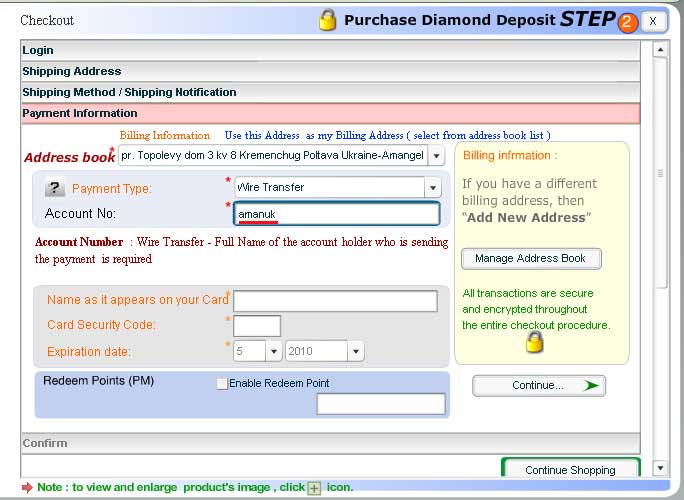This screenshot has height=500, width=684.
Task: Click the gold padlock icon beside Purchase title
Action: (327, 20)
